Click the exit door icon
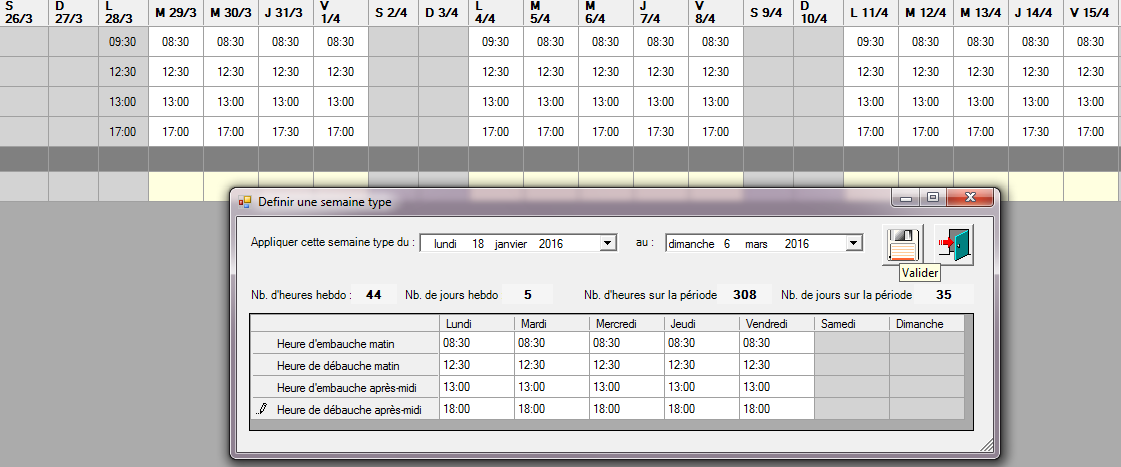 (953, 244)
